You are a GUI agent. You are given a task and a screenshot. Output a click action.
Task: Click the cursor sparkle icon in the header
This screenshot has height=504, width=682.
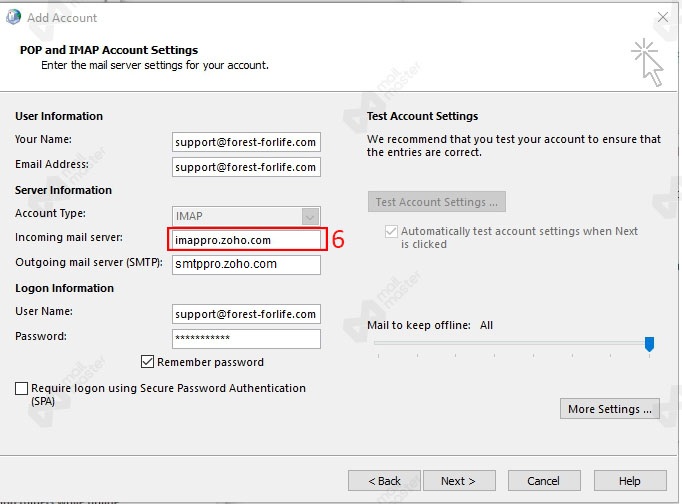pyautogui.click(x=646, y=63)
